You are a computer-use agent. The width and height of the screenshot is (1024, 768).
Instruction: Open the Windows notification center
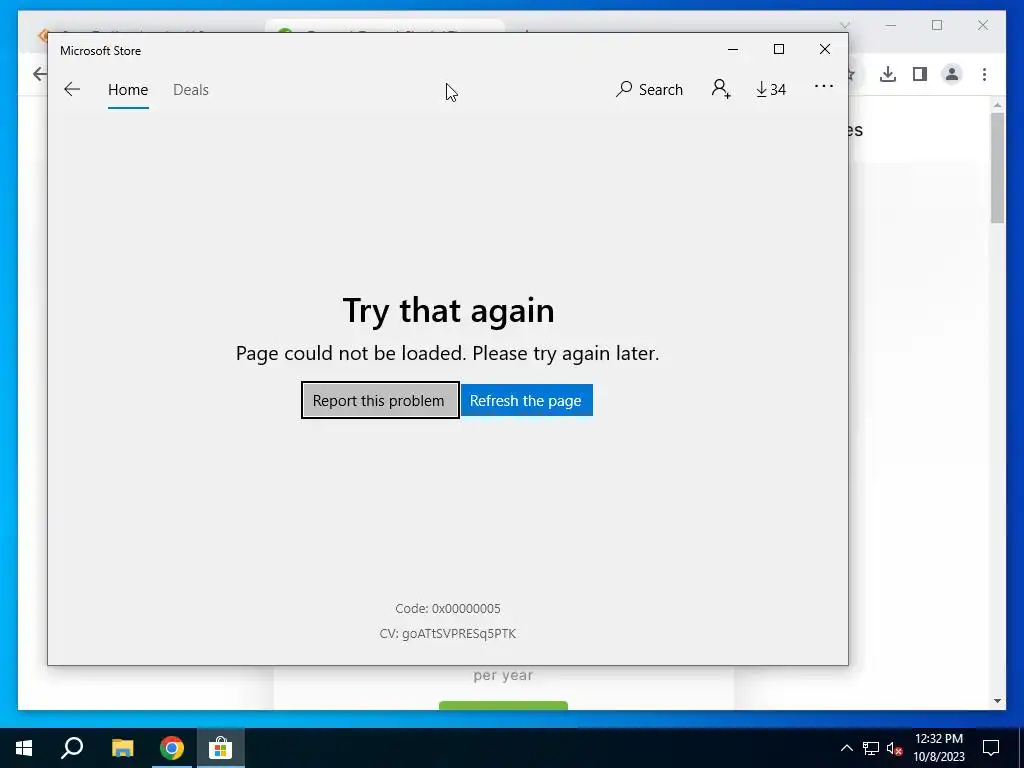[991, 748]
